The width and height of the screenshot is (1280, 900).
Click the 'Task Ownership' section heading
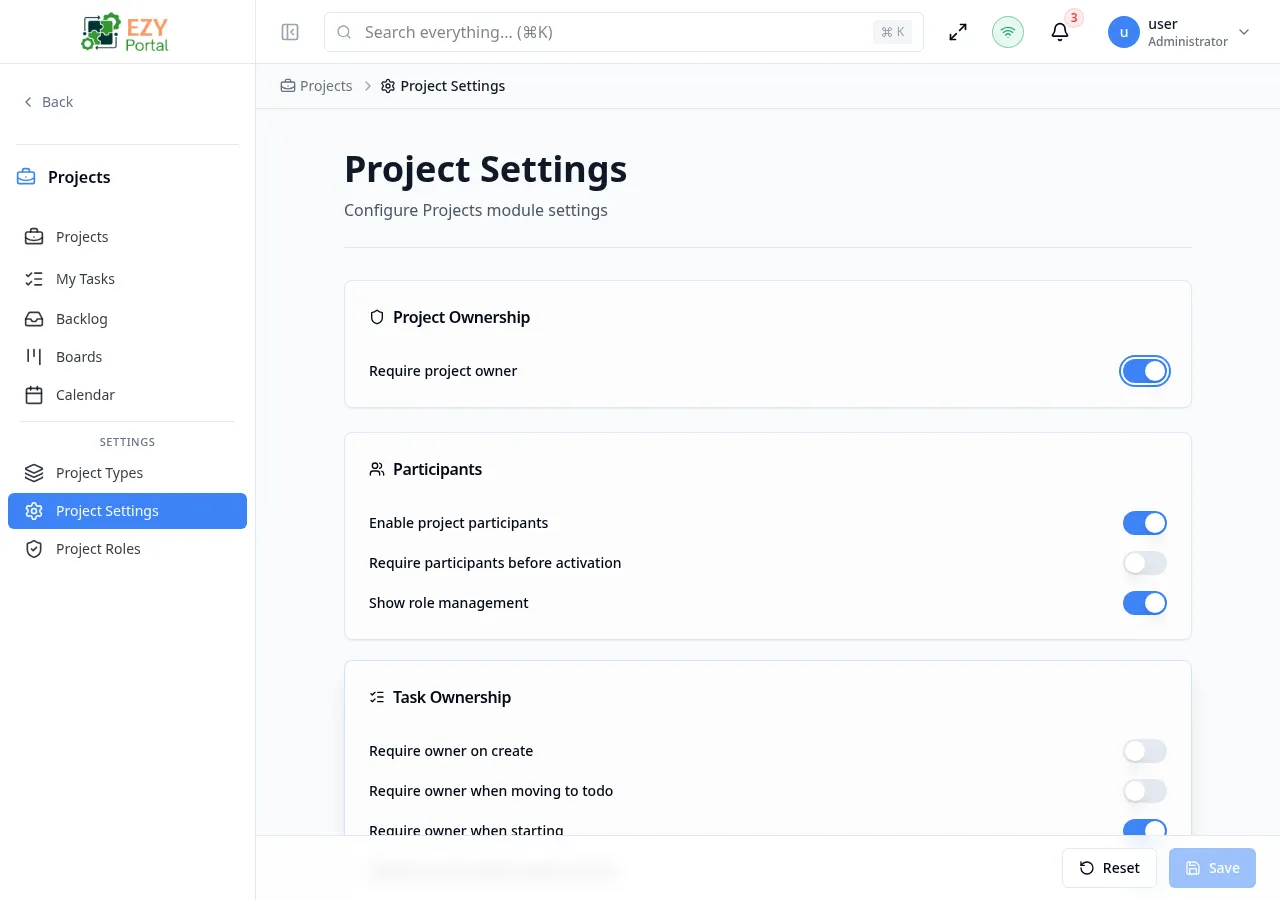pos(452,697)
